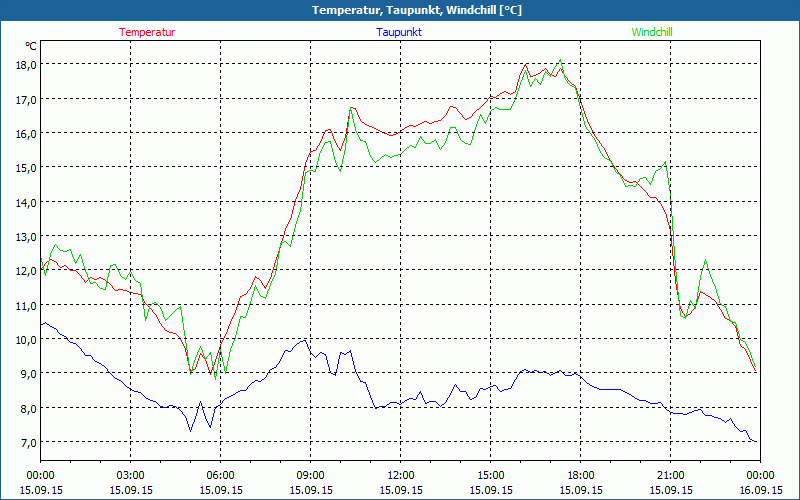The image size is (800, 500).
Task: Click the 16,0 y-axis value
Action: (27, 134)
